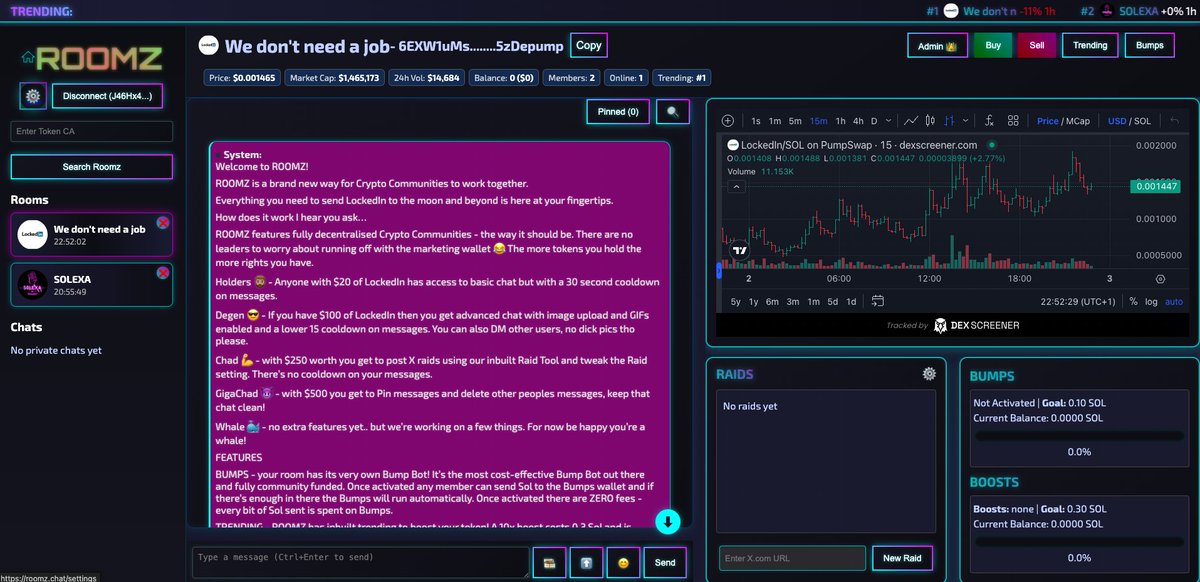Focus the Enter X.com URL field
The width and height of the screenshot is (1200, 582).
tap(792, 558)
